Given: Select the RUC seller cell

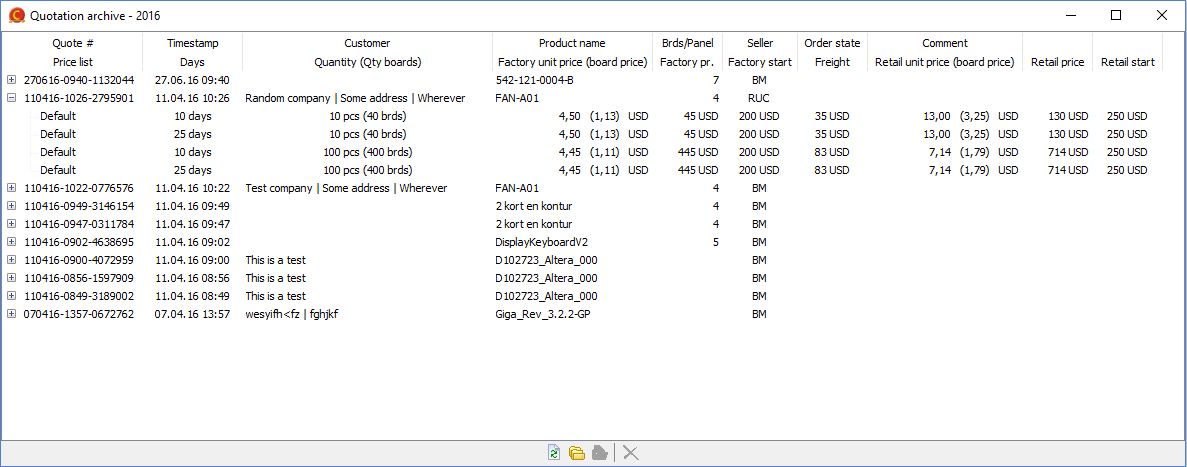Looking at the screenshot, I should [x=759, y=98].
